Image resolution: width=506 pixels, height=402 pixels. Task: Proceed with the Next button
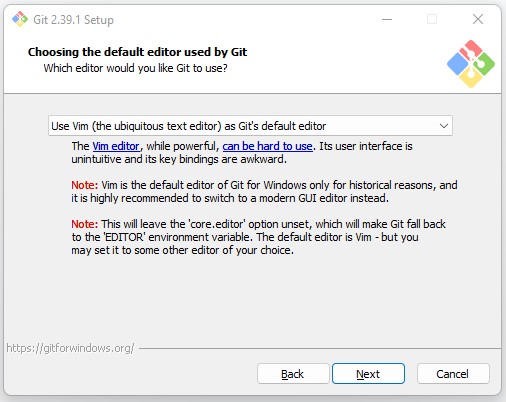coord(368,374)
